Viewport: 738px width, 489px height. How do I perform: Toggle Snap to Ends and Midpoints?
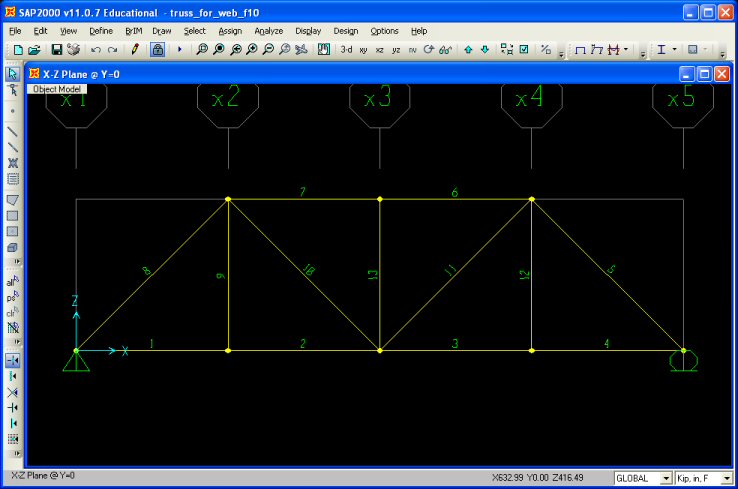pyautogui.click(x=13, y=377)
